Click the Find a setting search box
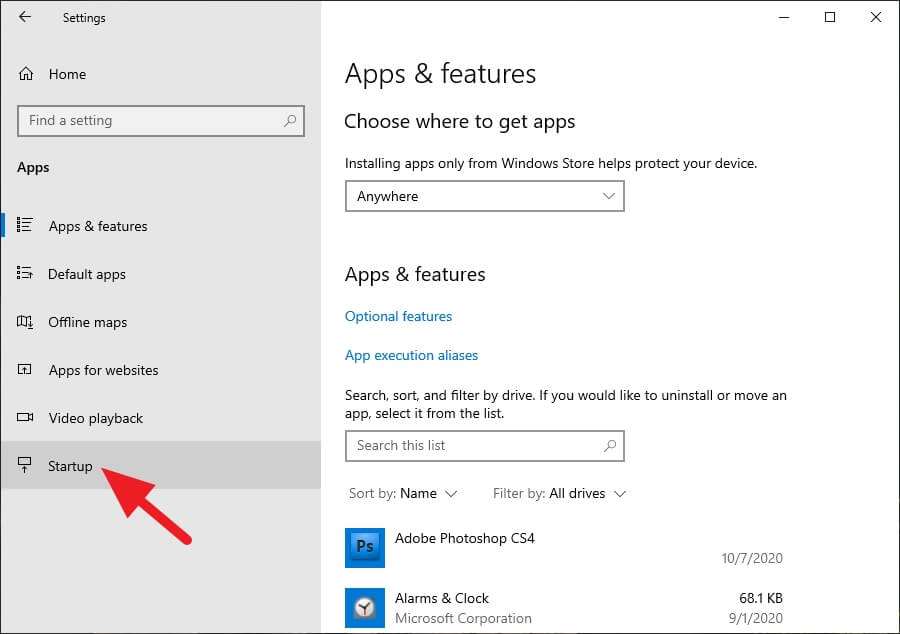This screenshot has width=900, height=634. click(x=160, y=120)
